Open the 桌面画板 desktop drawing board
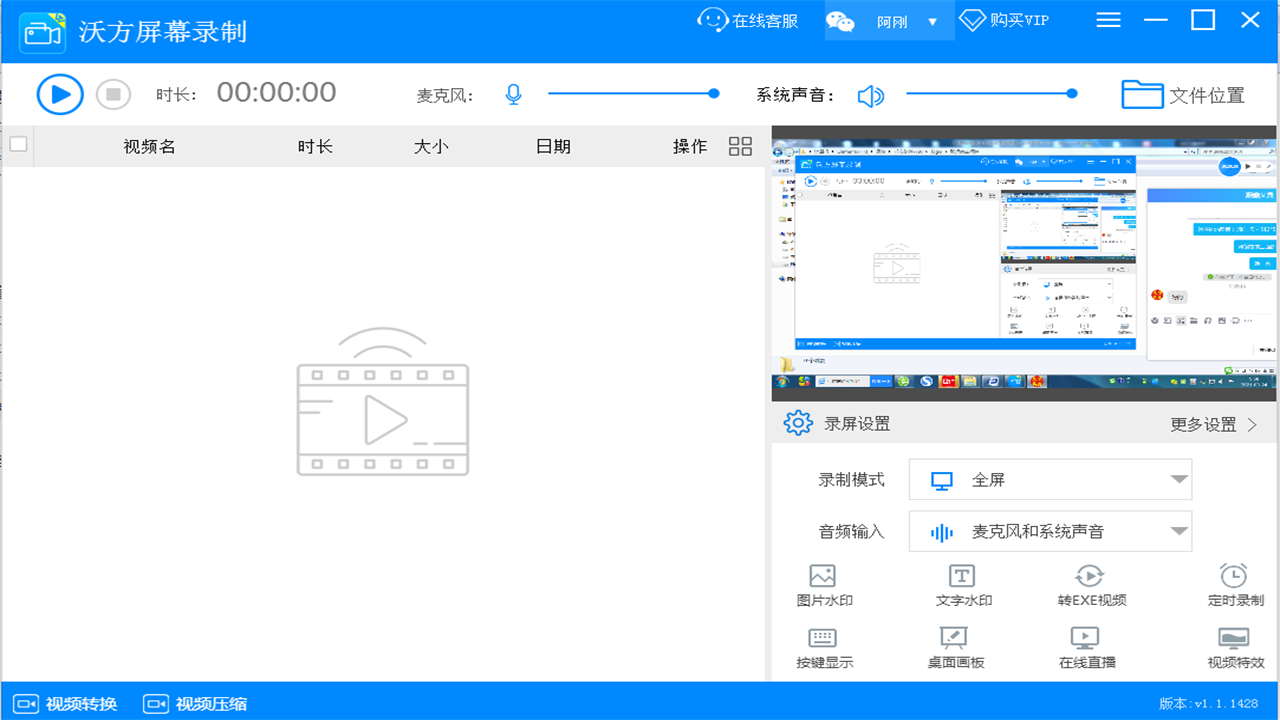The height and width of the screenshot is (720, 1280). point(953,645)
